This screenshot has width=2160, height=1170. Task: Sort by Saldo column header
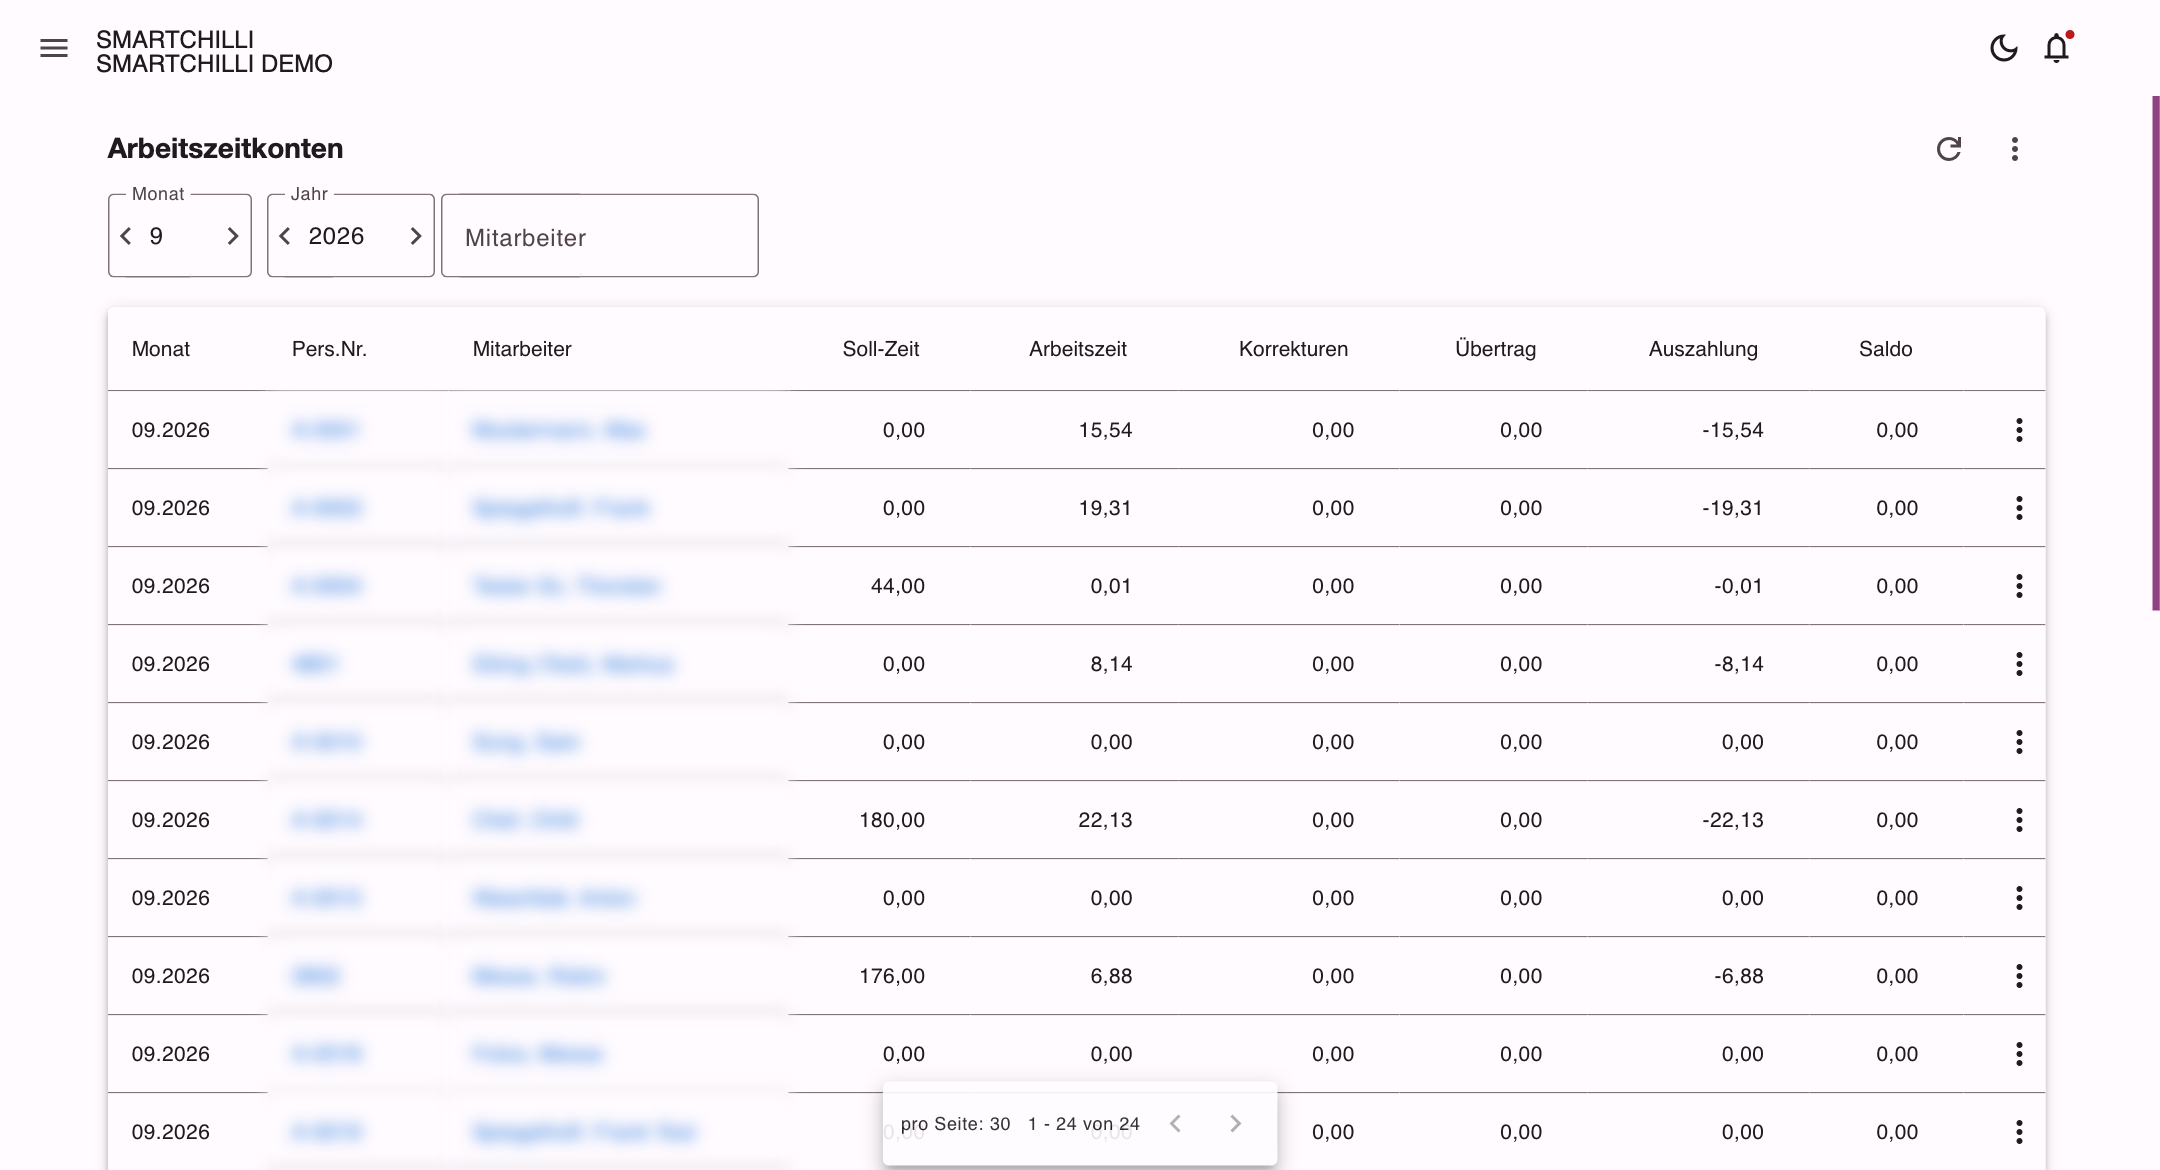(x=1886, y=349)
